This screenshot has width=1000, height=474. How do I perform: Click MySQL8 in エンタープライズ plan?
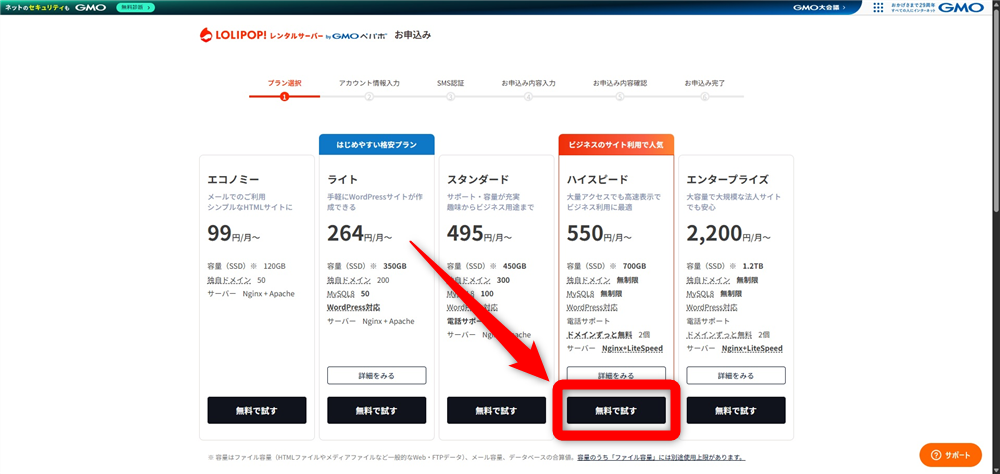coord(701,293)
